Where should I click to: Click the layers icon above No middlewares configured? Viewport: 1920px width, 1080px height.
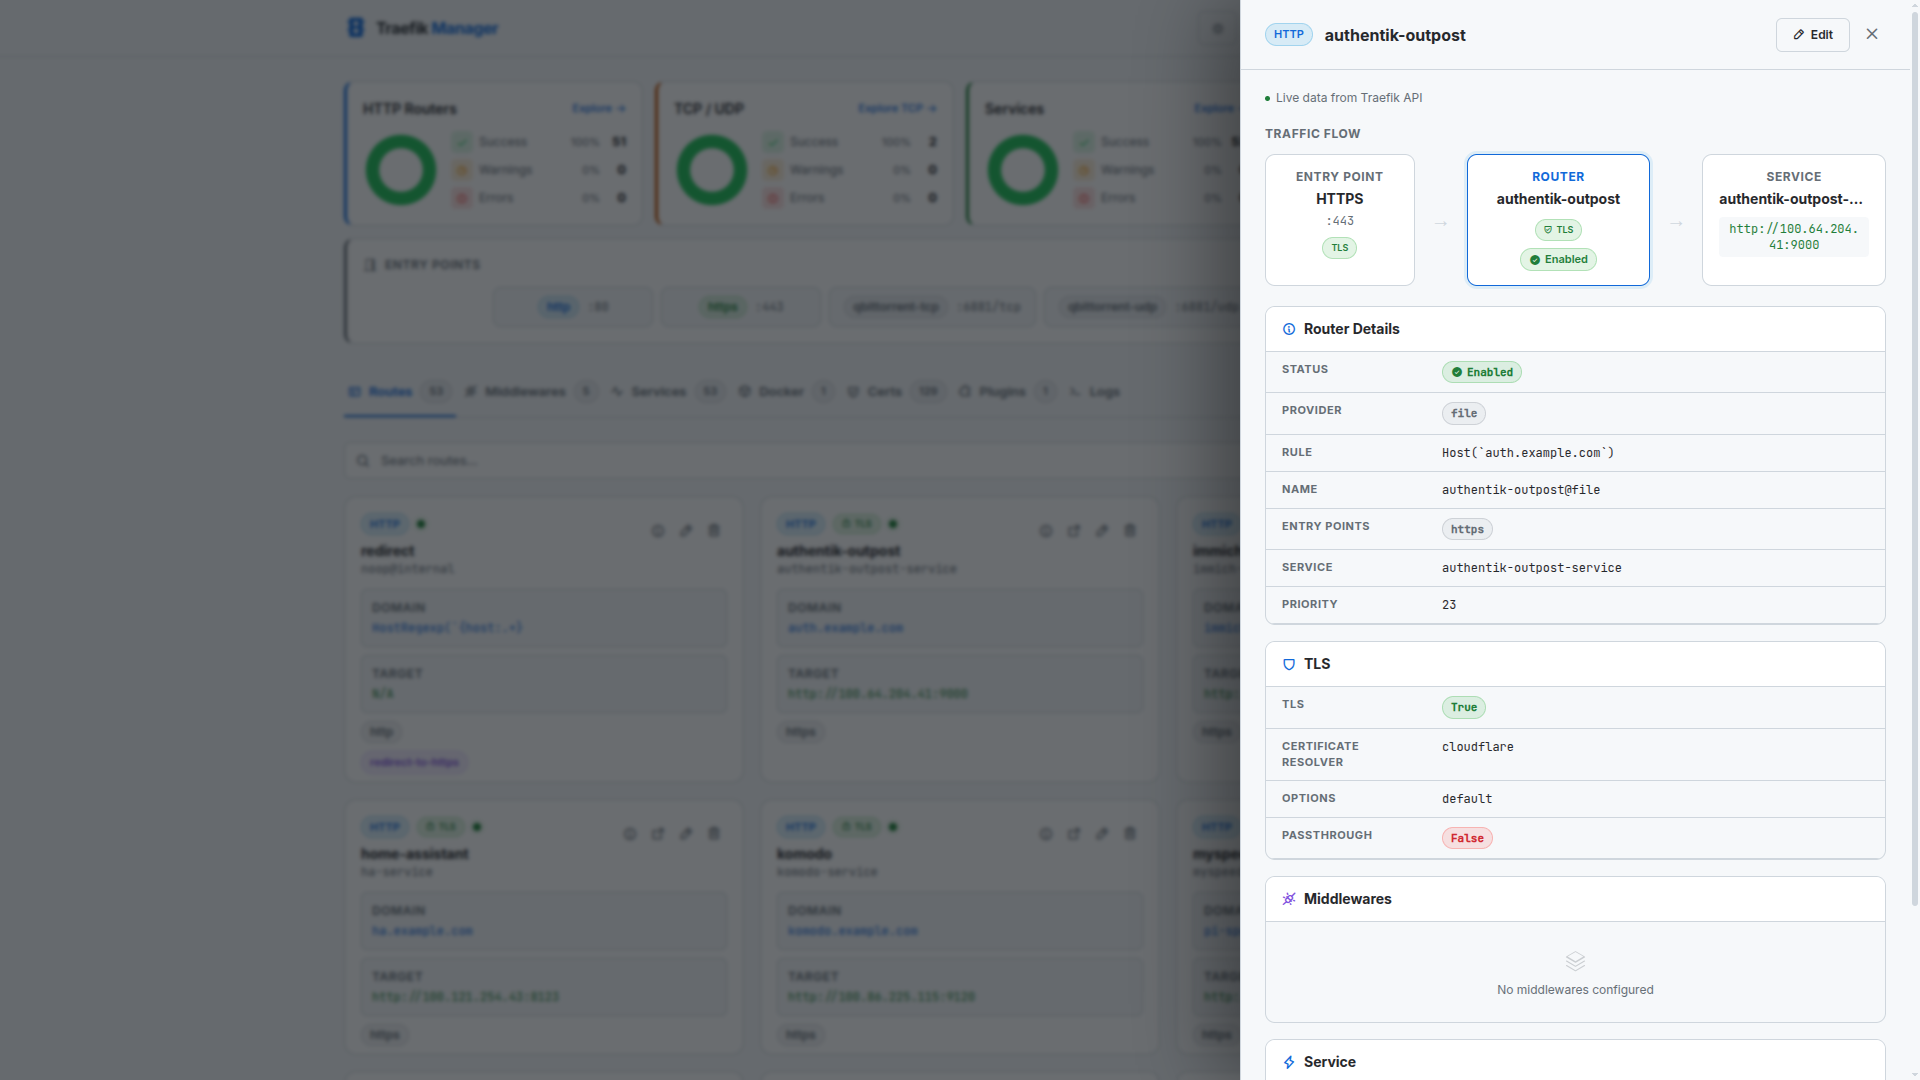tap(1575, 961)
